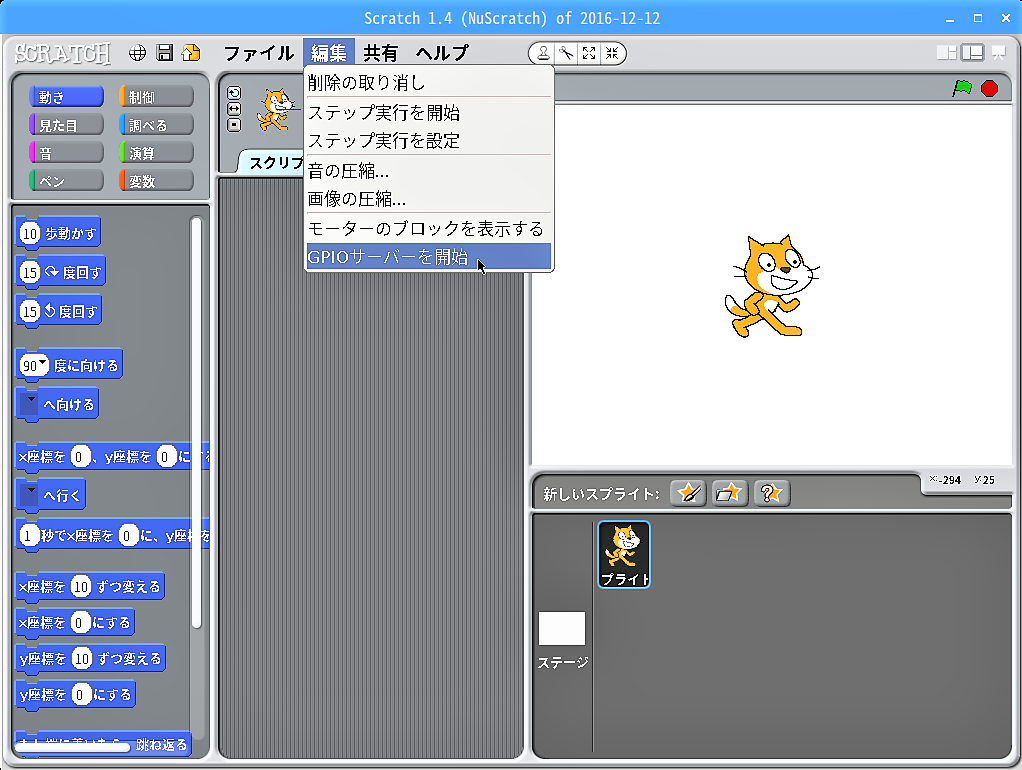Select the 音 block category
The height and width of the screenshot is (770, 1022).
[x=66, y=153]
